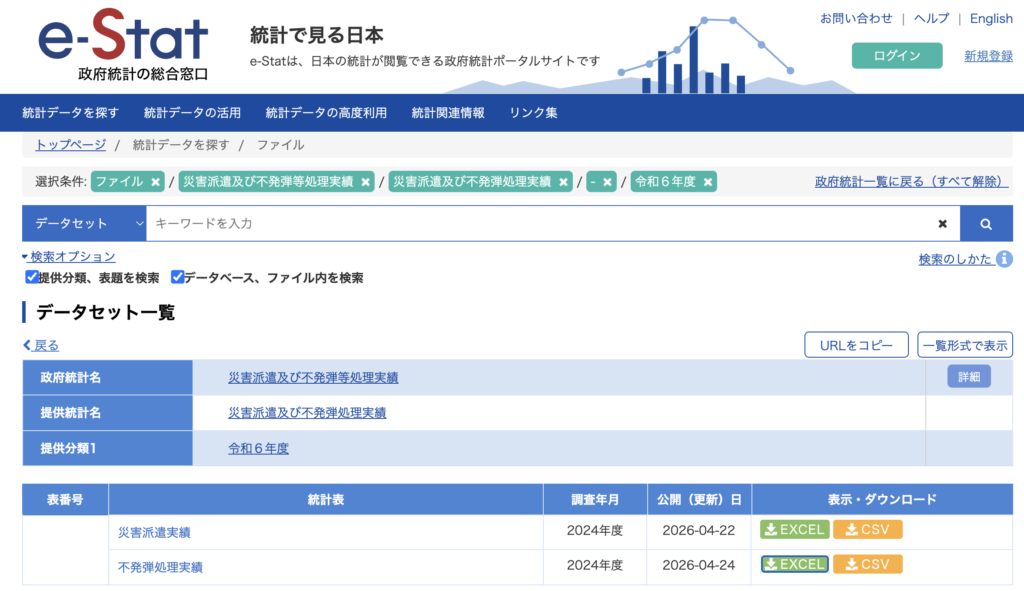
Task: Open the データセット search type dropdown
Action: point(85,224)
